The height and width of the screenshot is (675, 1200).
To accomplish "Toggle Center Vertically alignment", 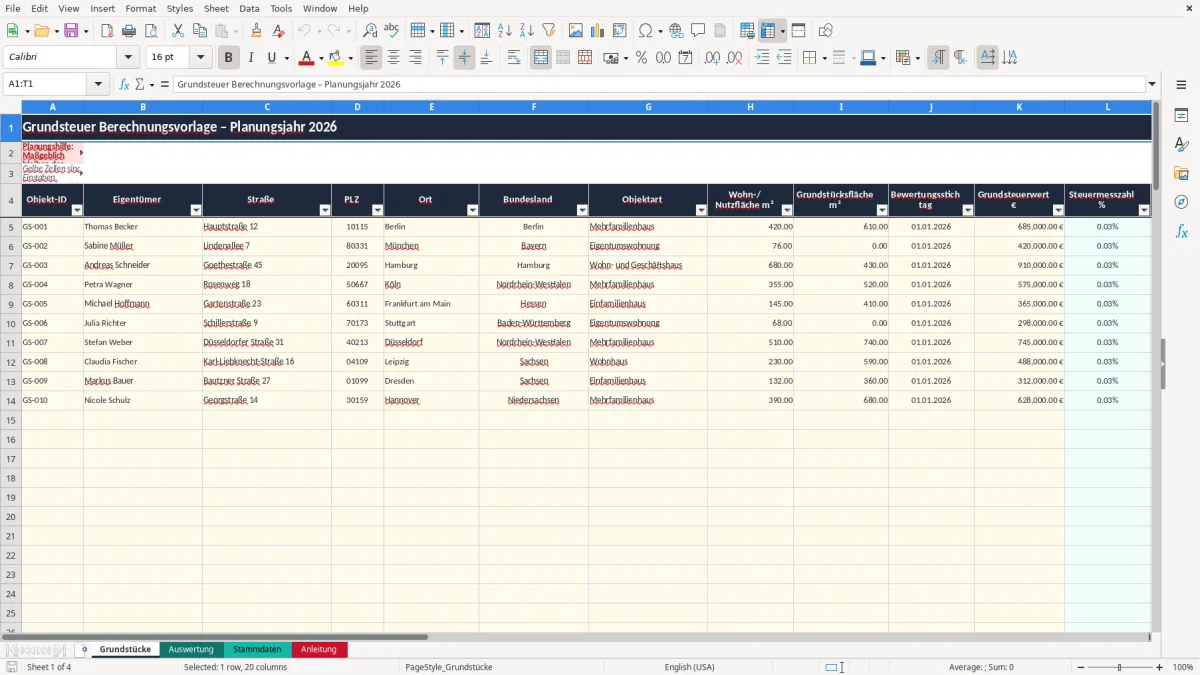I will 464,58.
